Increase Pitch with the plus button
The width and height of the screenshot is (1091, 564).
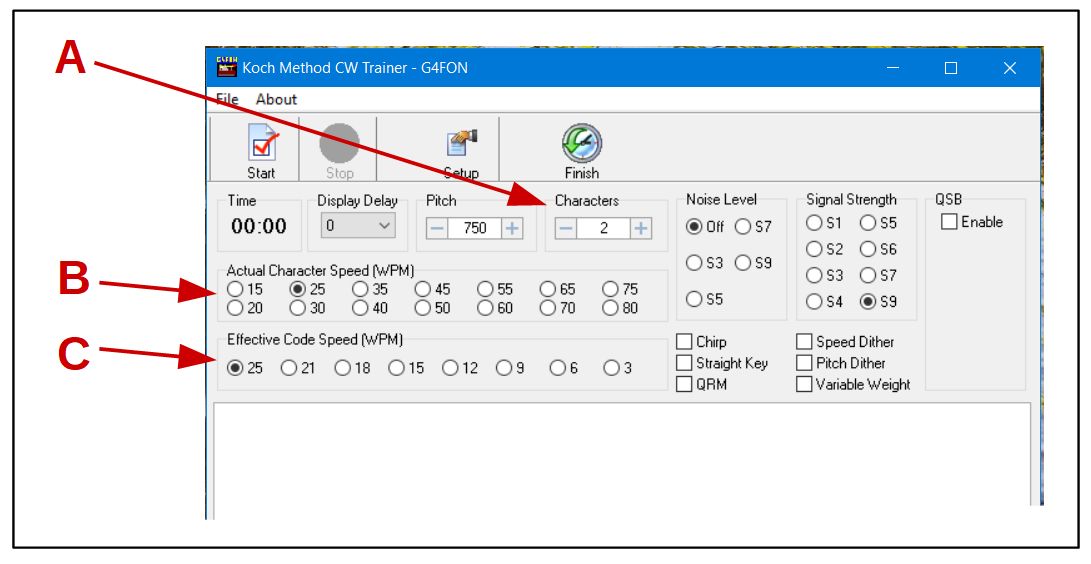[512, 228]
